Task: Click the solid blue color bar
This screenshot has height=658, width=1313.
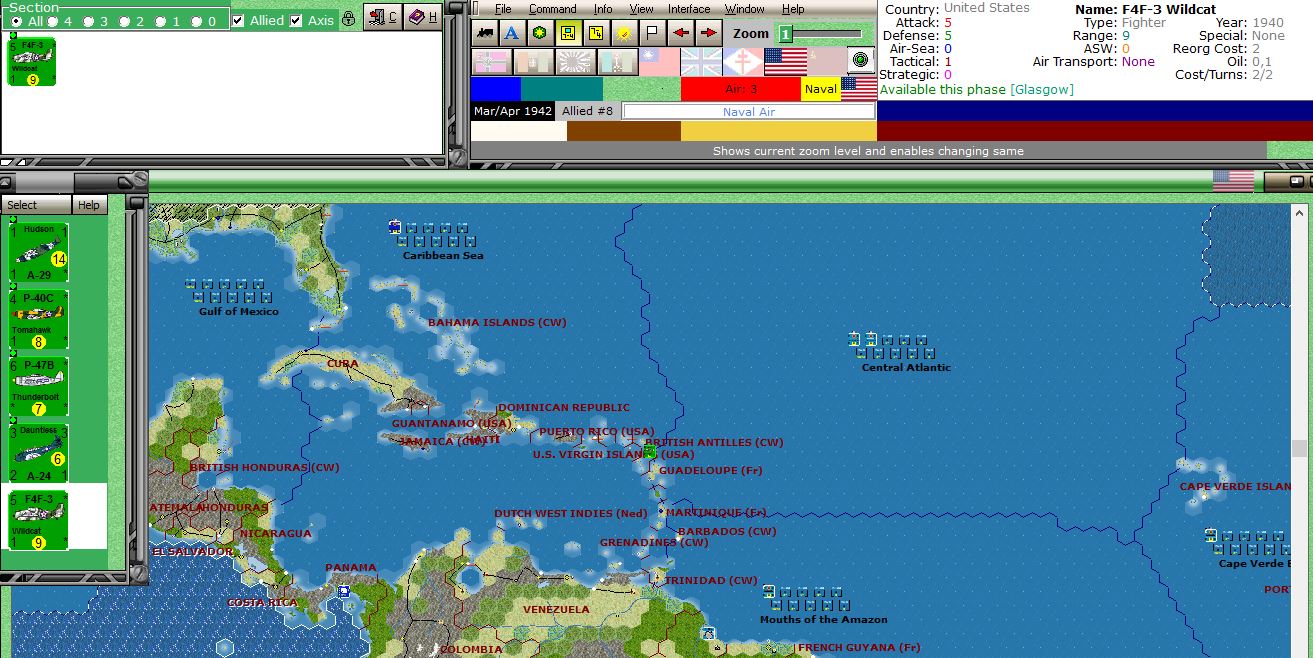Action: point(495,89)
